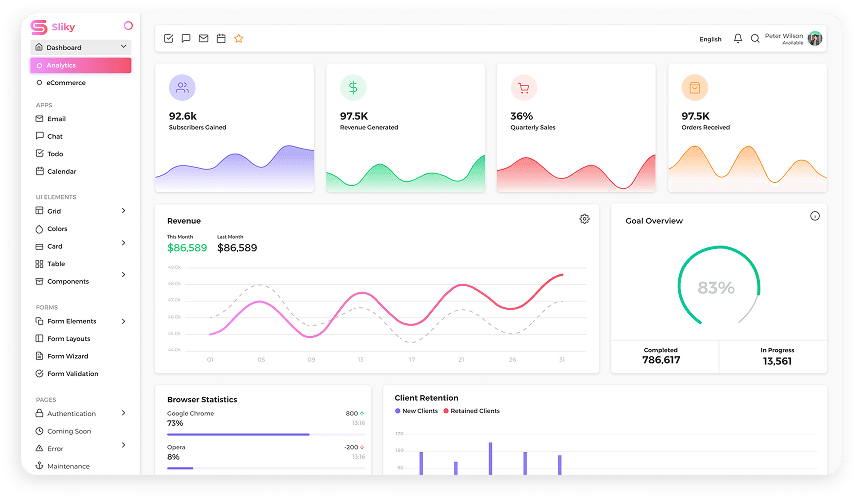Open Revenue chart settings gear
The image size is (857, 498).
pos(584,219)
